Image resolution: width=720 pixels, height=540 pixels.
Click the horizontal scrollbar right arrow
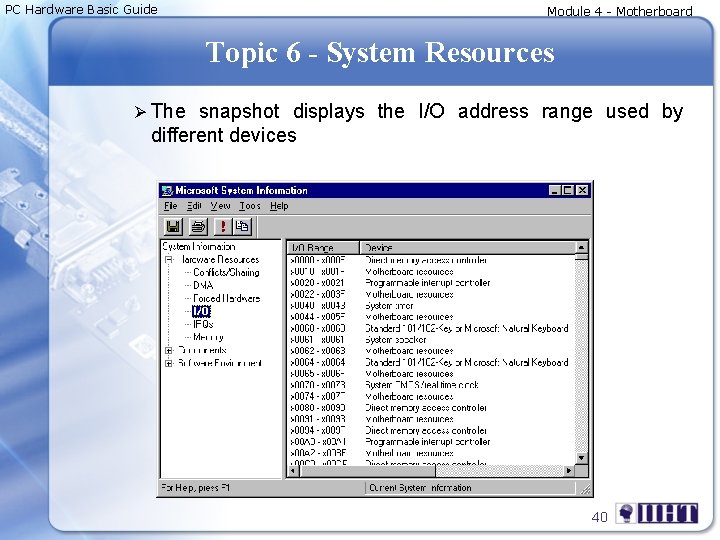click(x=569, y=471)
